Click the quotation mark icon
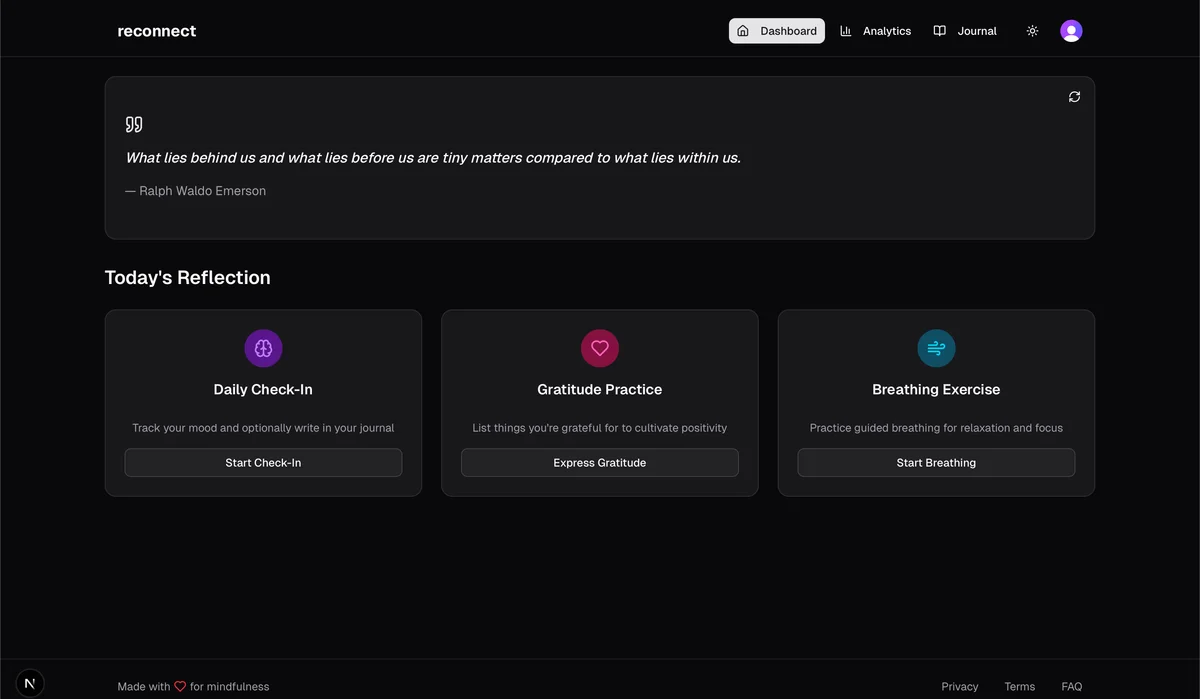 pos(134,124)
